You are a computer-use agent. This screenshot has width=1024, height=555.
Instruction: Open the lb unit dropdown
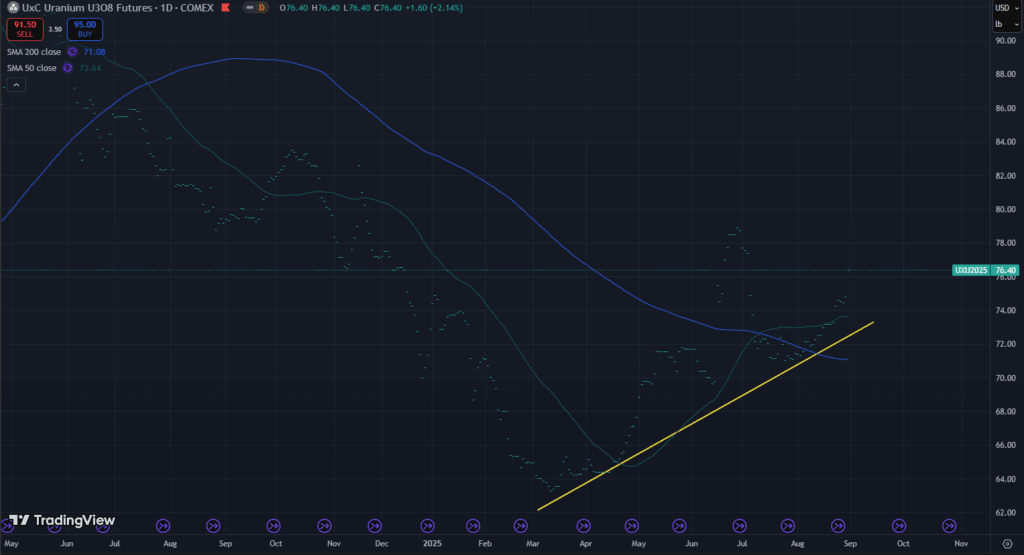tap(1001, 22)
